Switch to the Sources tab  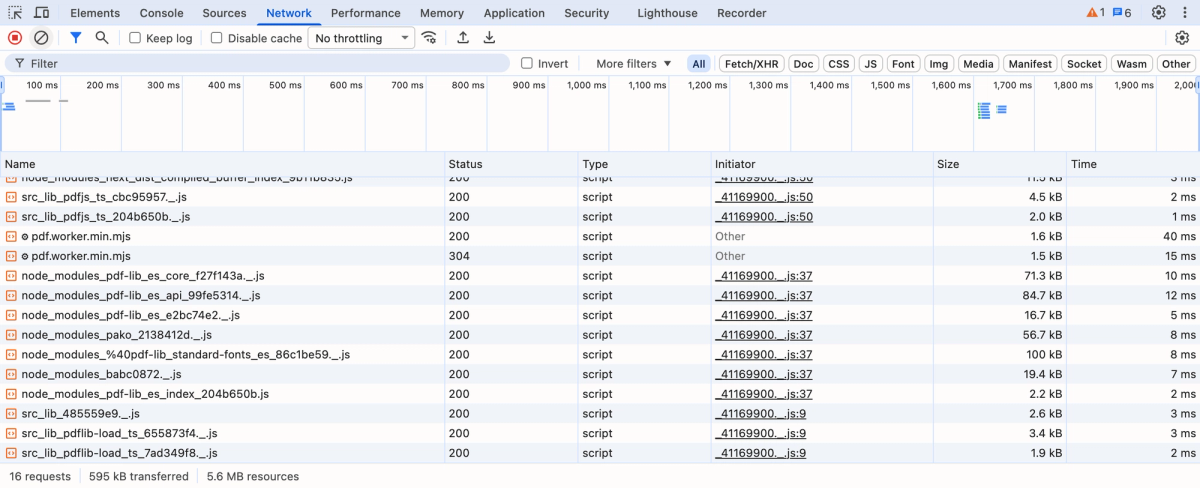224,13
